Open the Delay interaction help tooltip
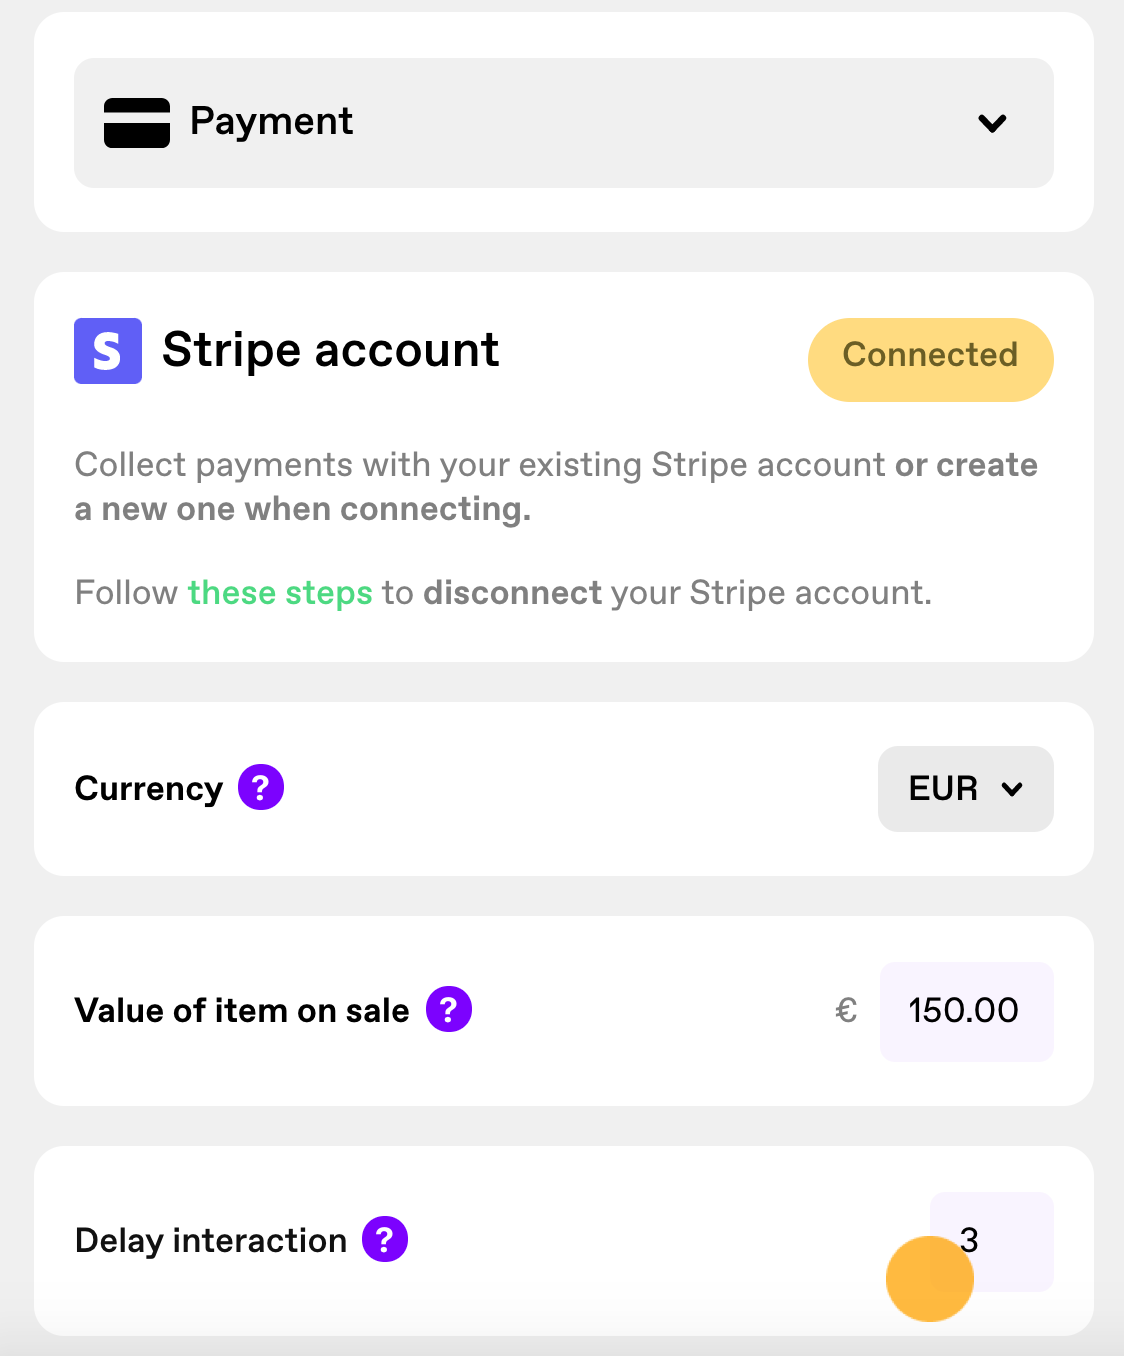This screenshot has height=1356, width=1124. tap(385, 1240)
